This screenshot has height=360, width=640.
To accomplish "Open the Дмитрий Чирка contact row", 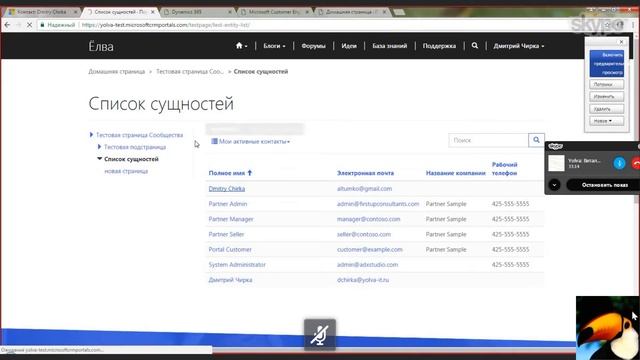I will tap(230, 280).
